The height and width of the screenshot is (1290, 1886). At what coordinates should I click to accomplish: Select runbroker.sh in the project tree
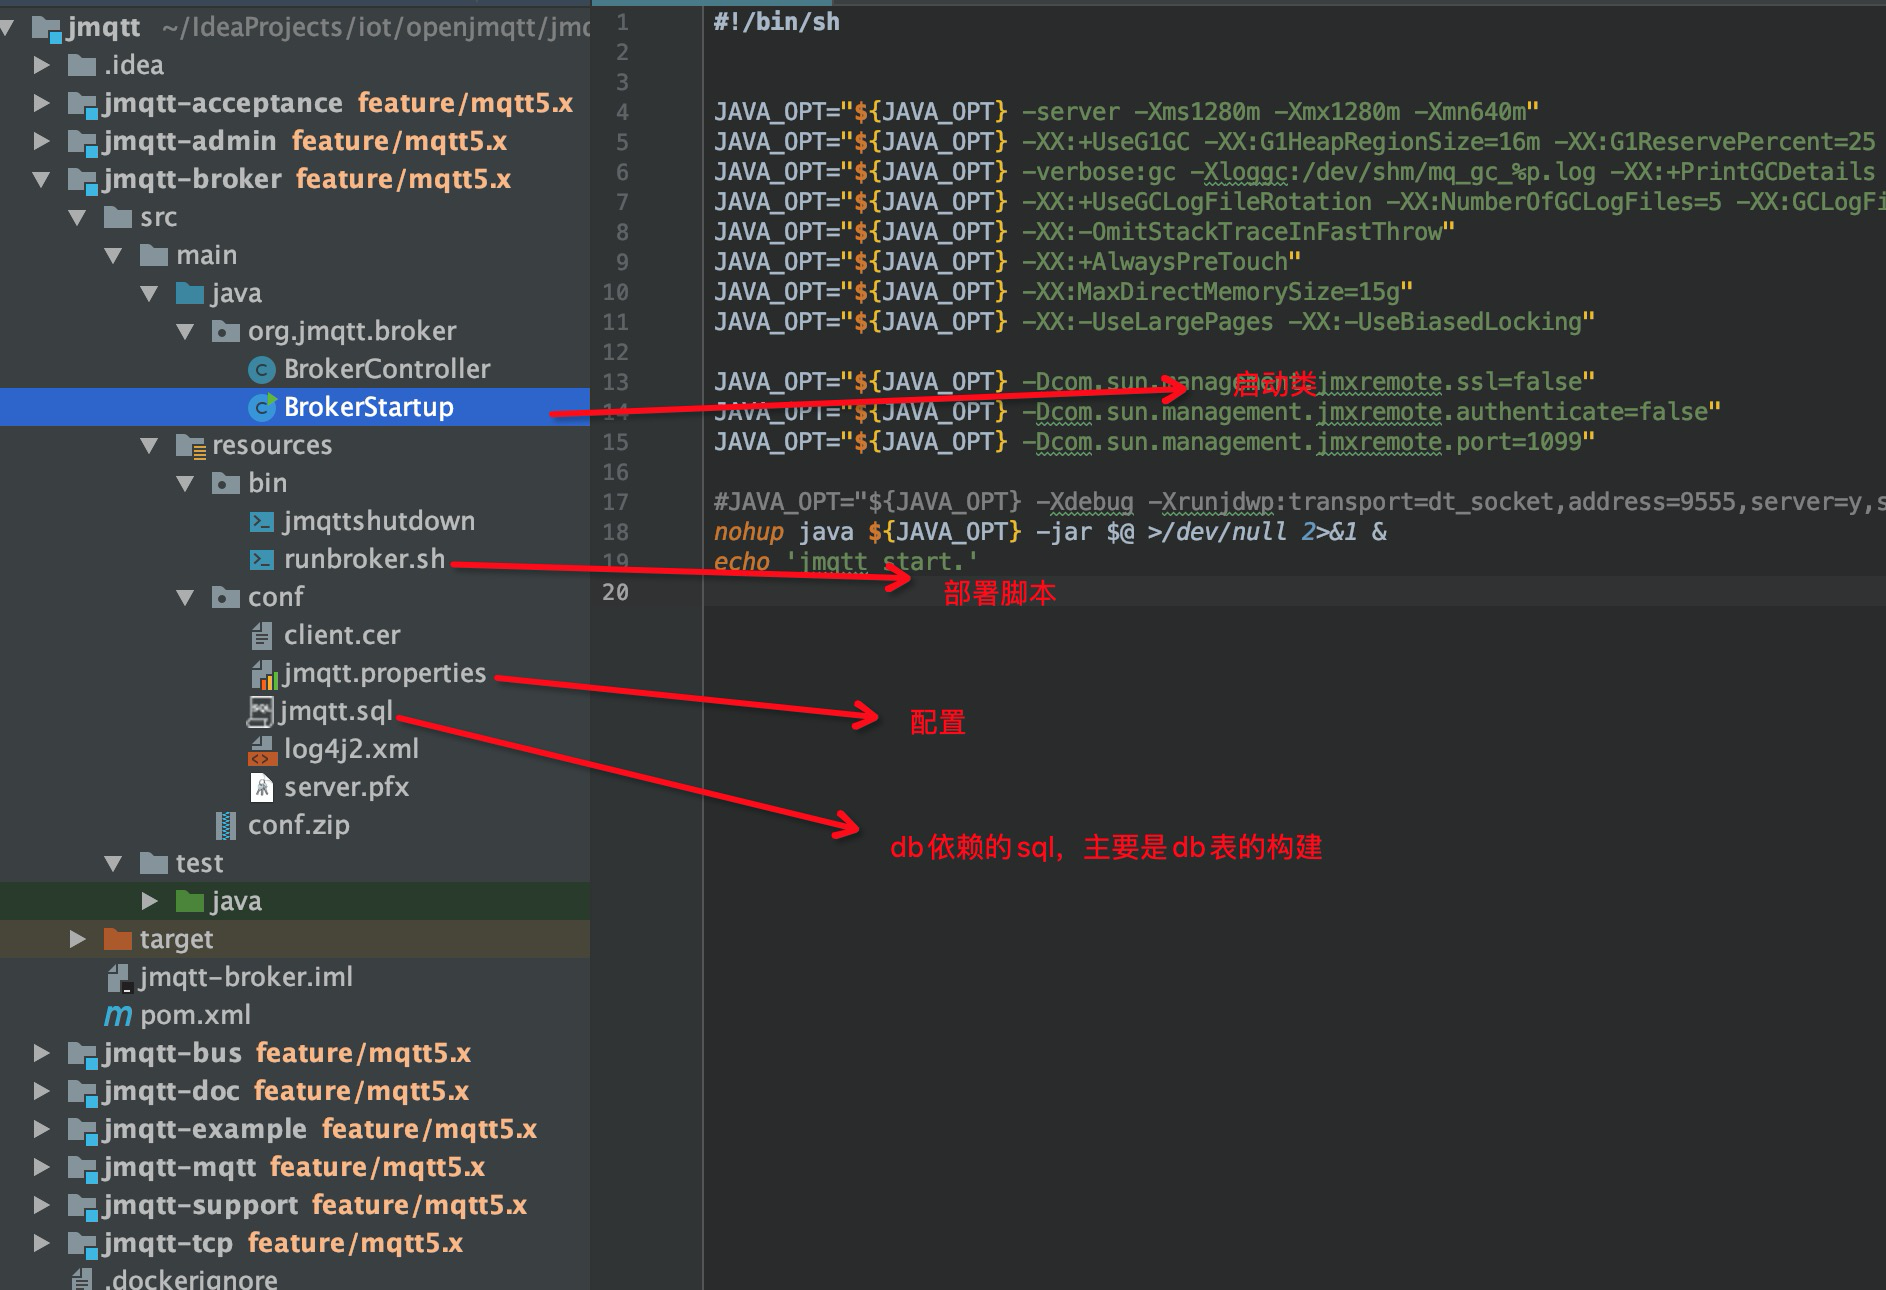295,560
